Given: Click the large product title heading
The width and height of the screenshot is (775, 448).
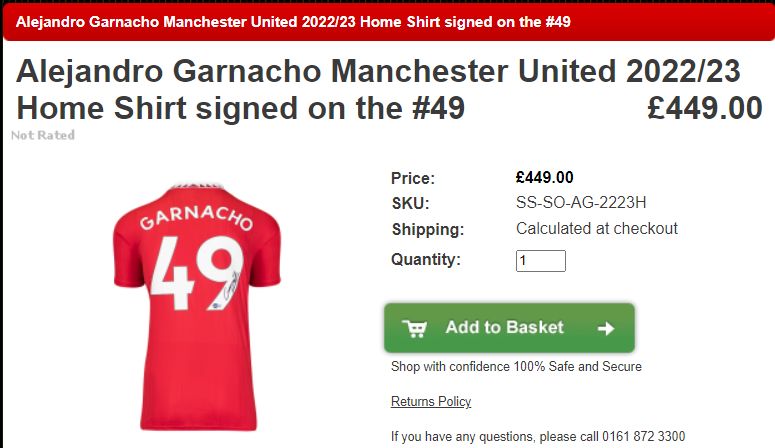Looking at the screenshot, I should (378, 90).
